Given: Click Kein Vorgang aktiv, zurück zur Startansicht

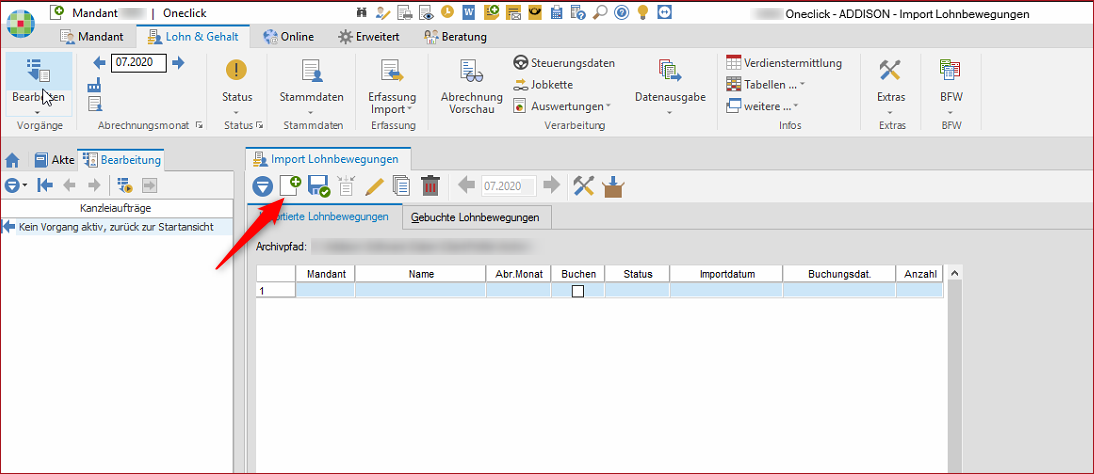Looking at the screenshot, I should pos(115,227).
